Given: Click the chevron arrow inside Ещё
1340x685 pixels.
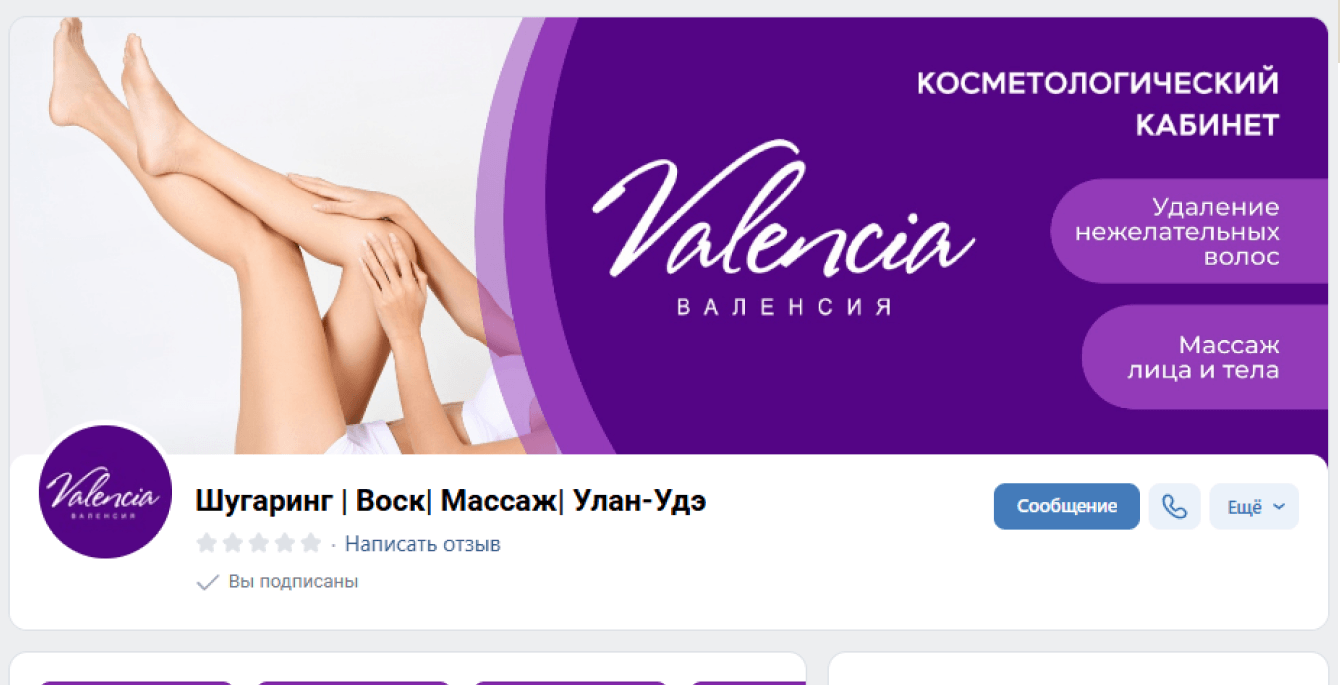Looking at the screenshot, I should pyautogui.click(x=1279, y=507).
